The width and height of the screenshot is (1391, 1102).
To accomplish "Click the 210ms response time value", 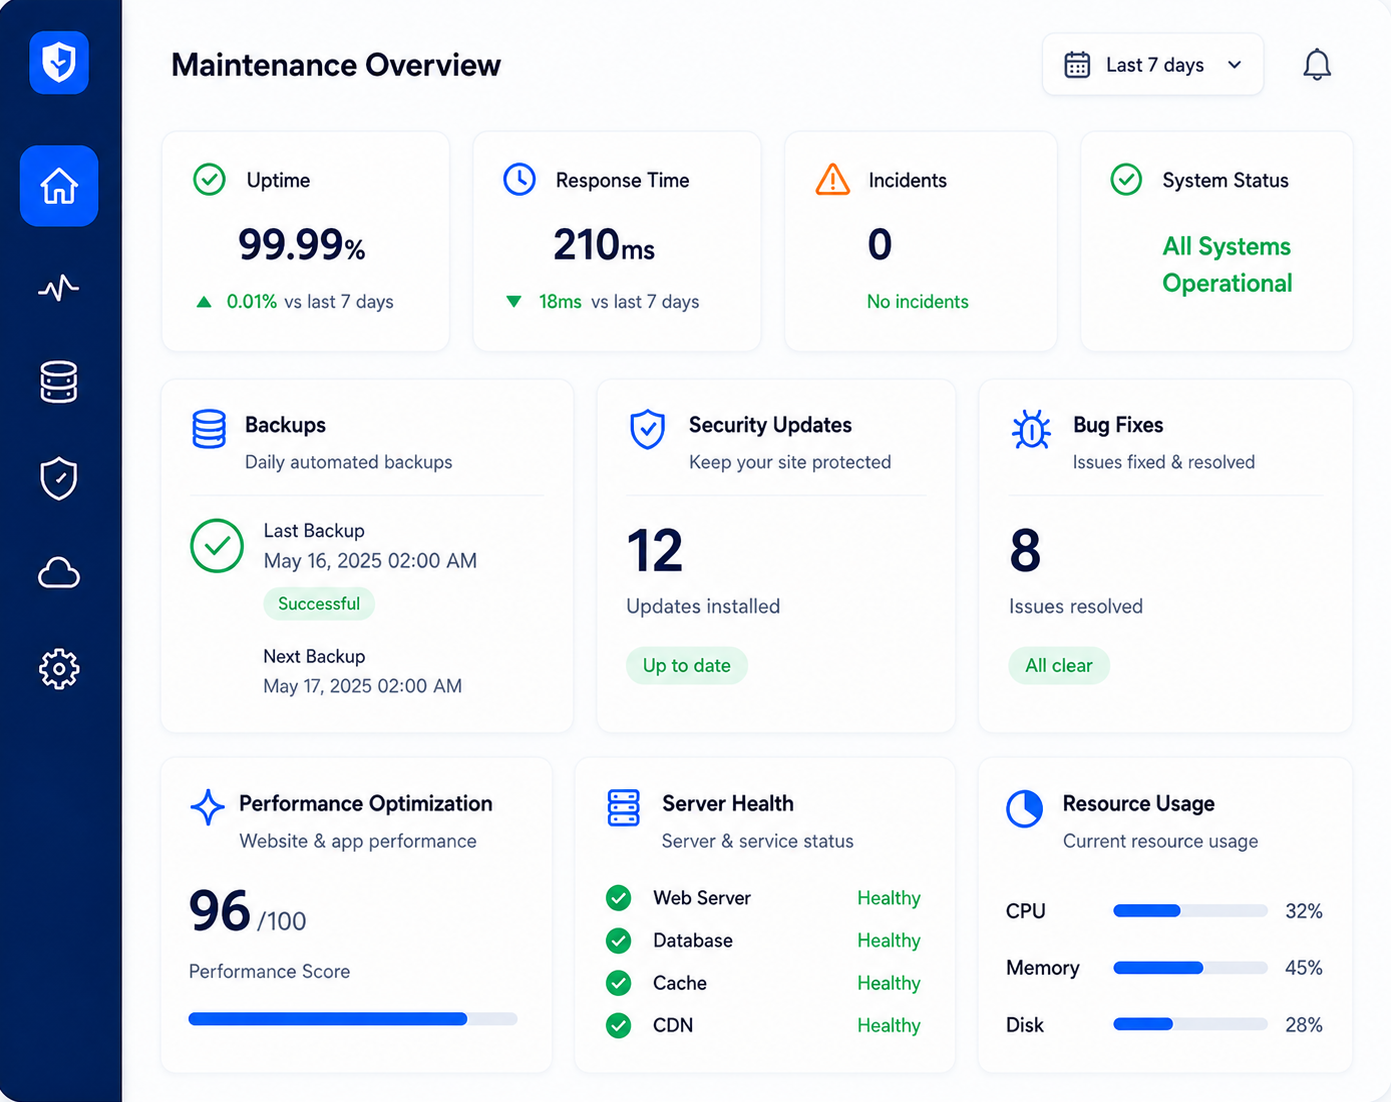I will tap(604, 245).
